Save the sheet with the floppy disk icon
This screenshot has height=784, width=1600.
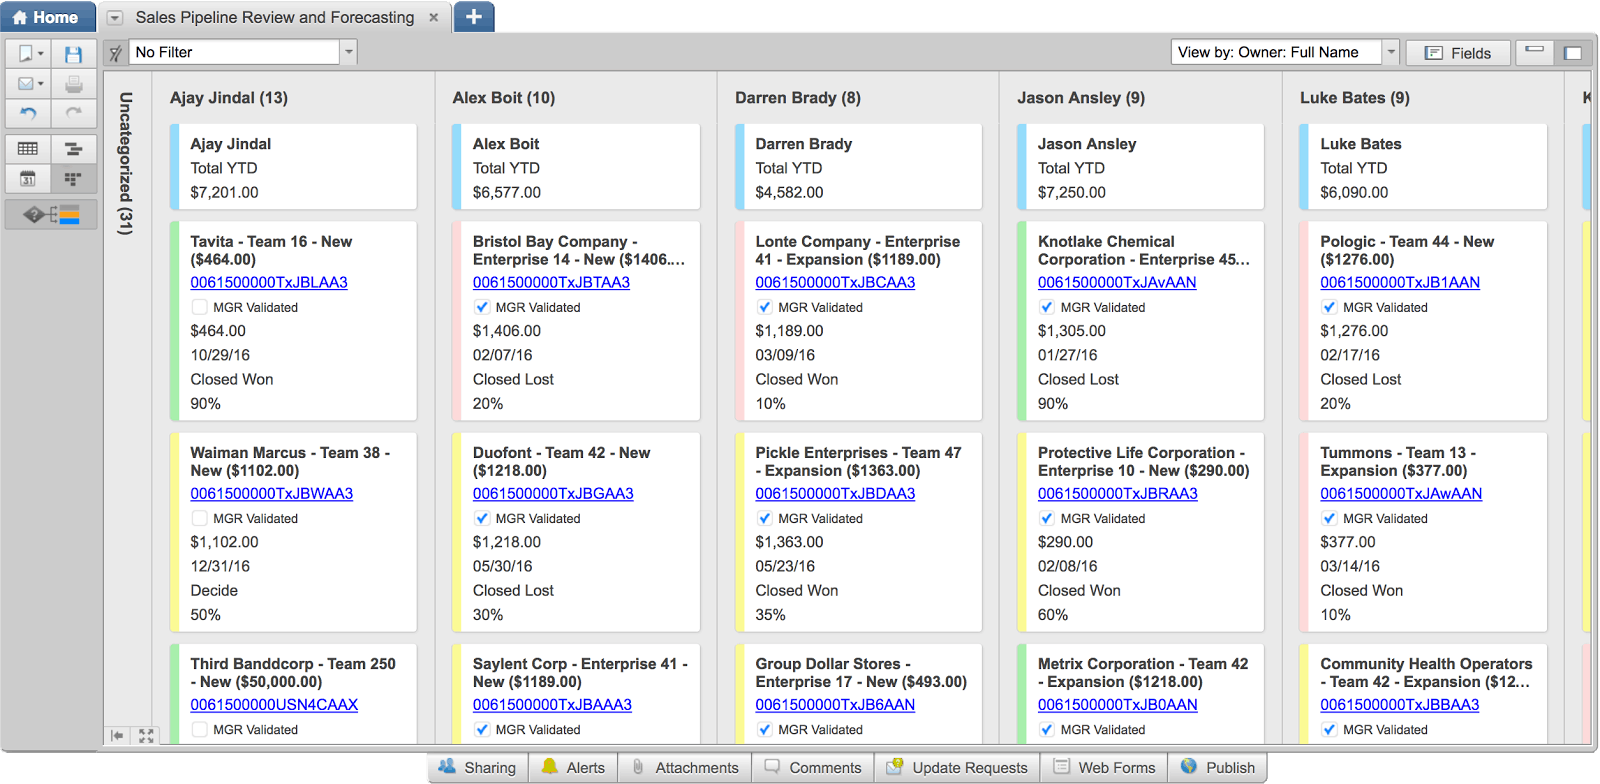73,54
